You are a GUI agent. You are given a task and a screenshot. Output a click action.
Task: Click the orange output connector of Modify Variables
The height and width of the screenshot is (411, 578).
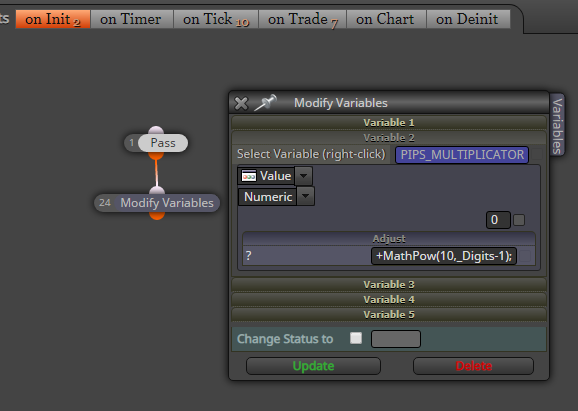(x=157, y=216)
